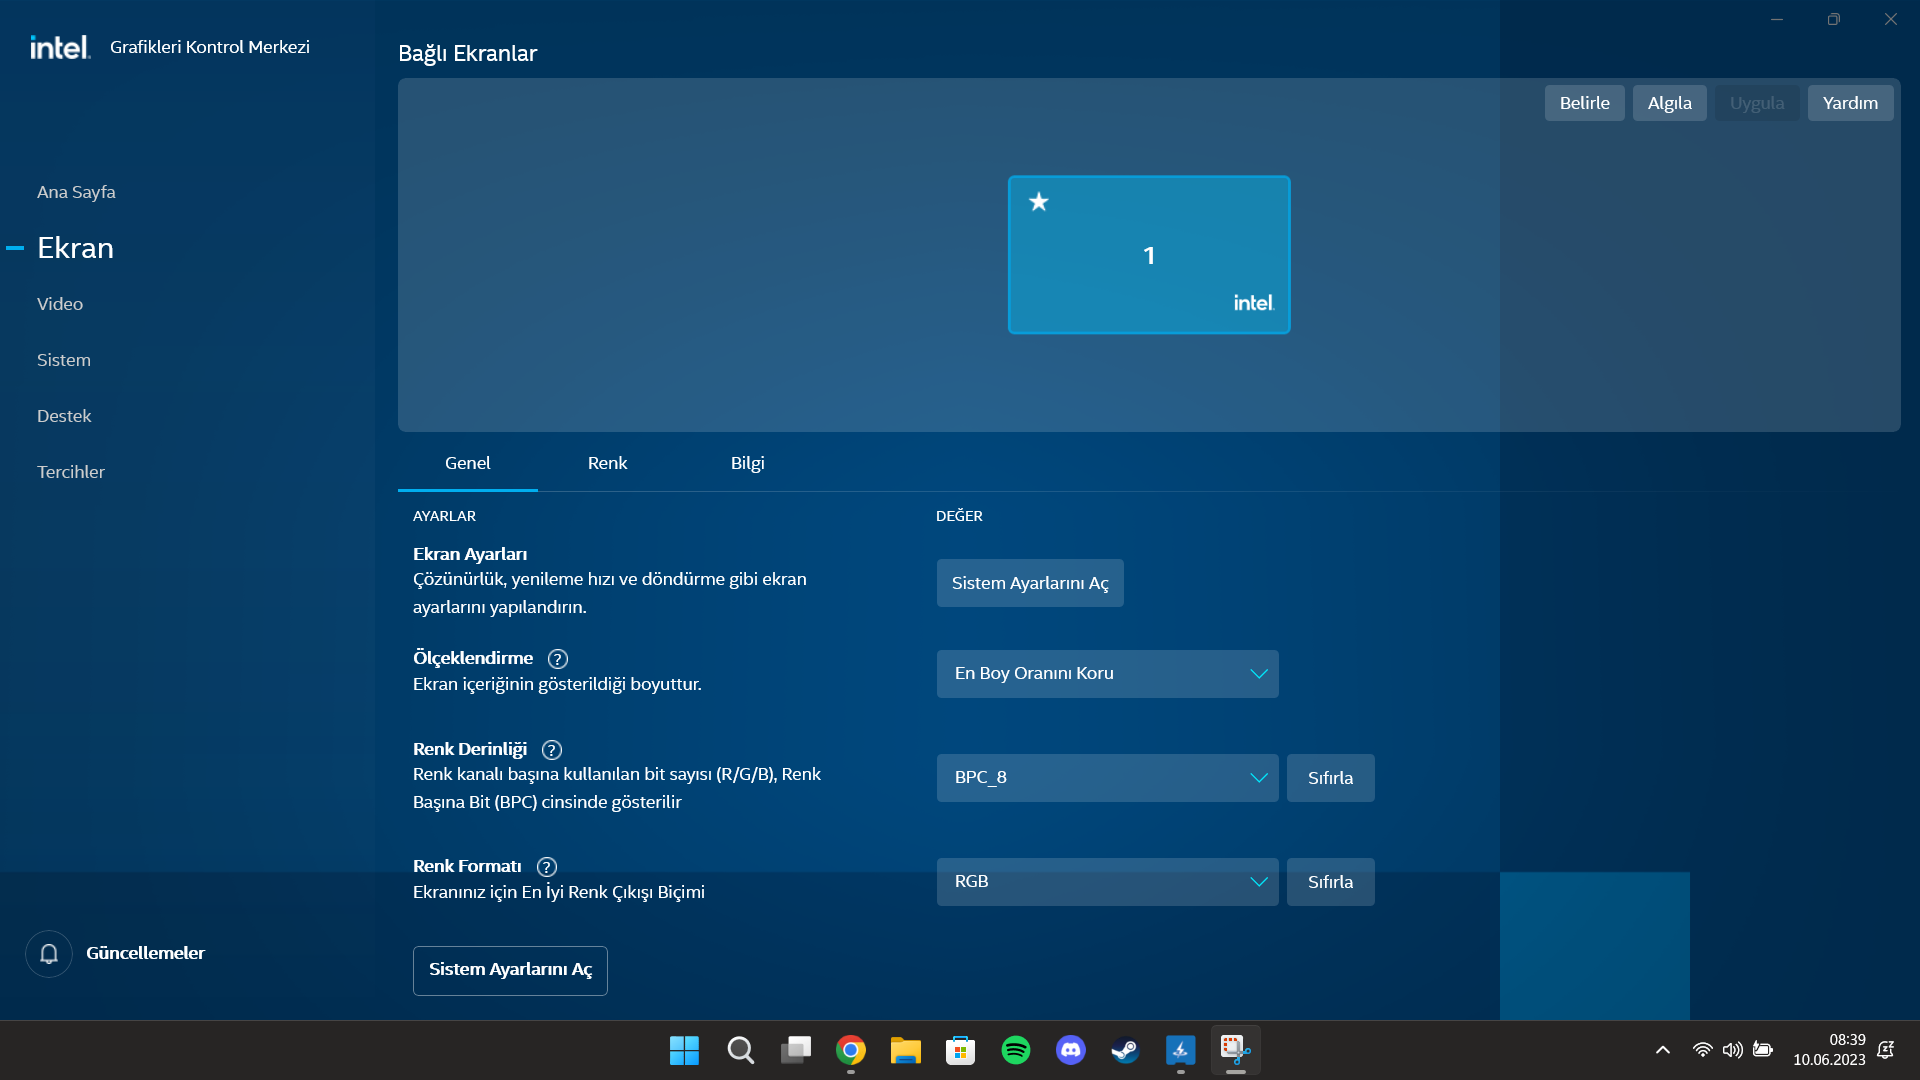Open Spotify from the taskbar
Image resolution: width=1920 pixels, height=1080 pixels.
pos(1015,1050)
